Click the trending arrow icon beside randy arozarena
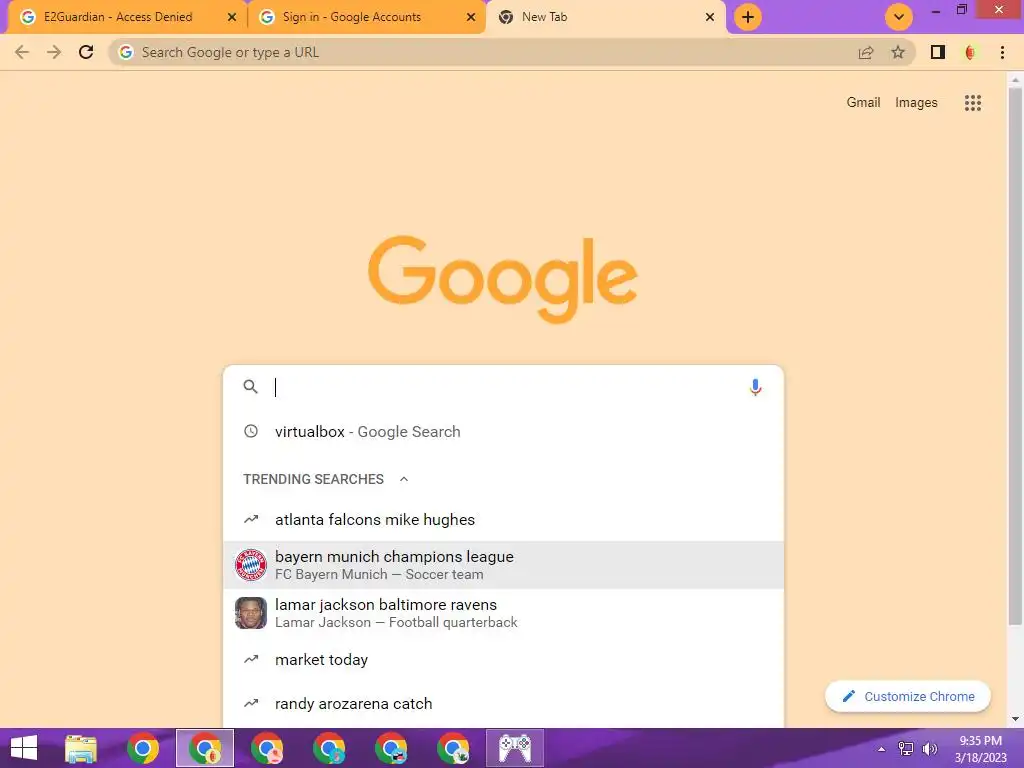1024x768 pixels. tap(251, 703)
